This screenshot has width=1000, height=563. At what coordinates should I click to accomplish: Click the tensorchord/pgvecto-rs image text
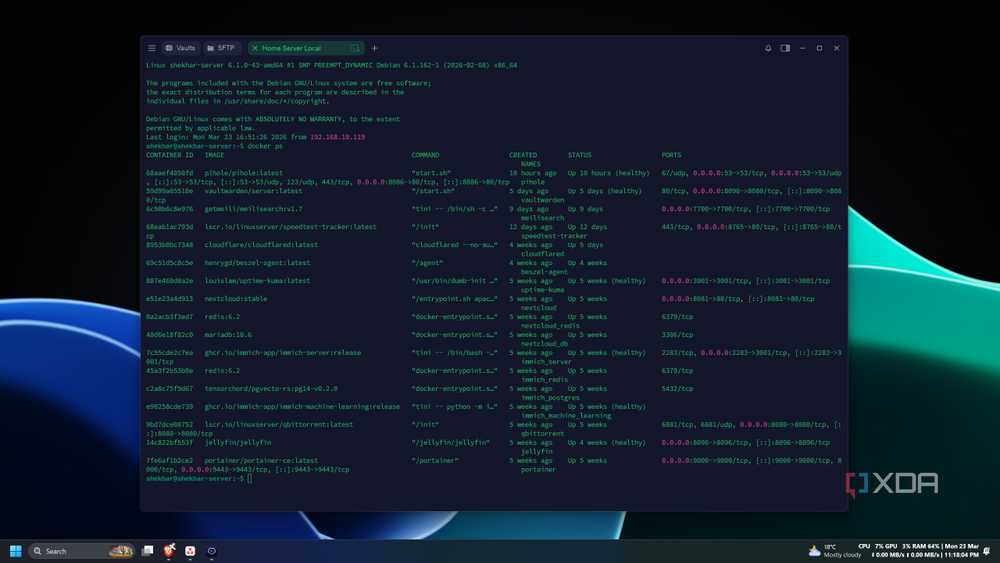click(x=271, y=388)
